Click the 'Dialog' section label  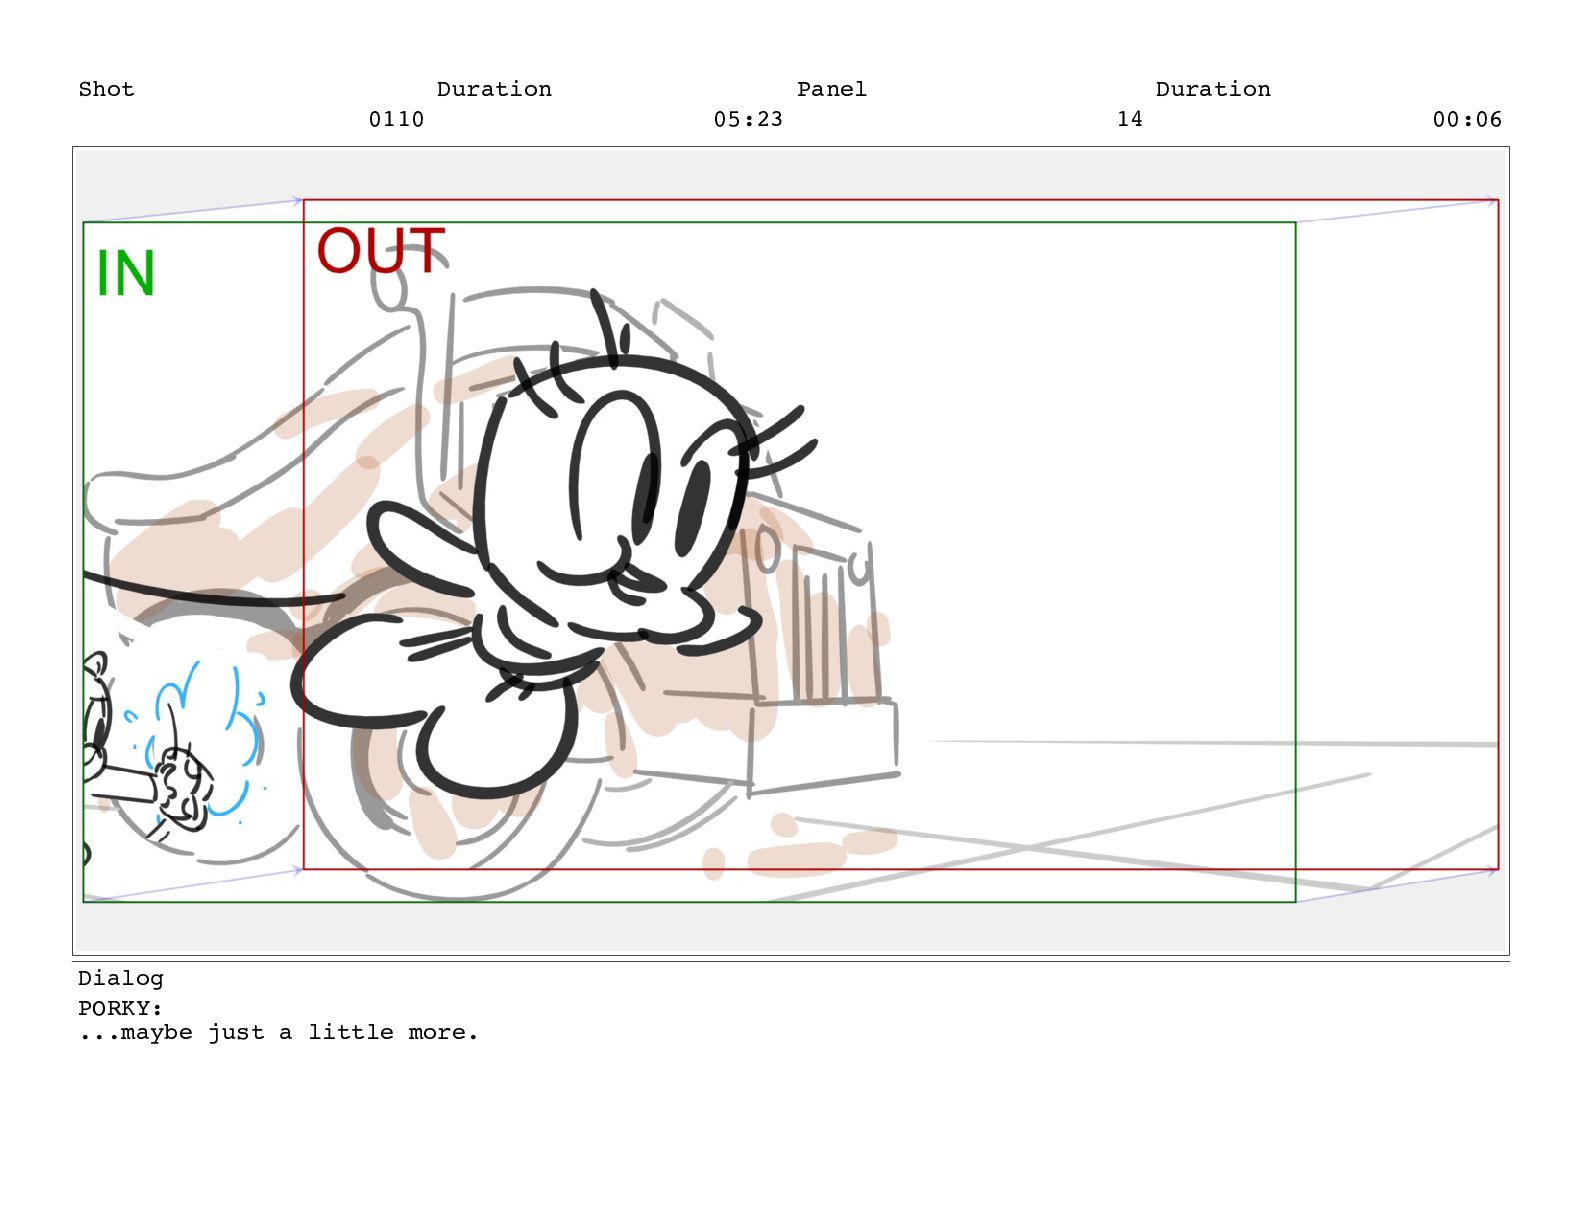coord(120,978)
